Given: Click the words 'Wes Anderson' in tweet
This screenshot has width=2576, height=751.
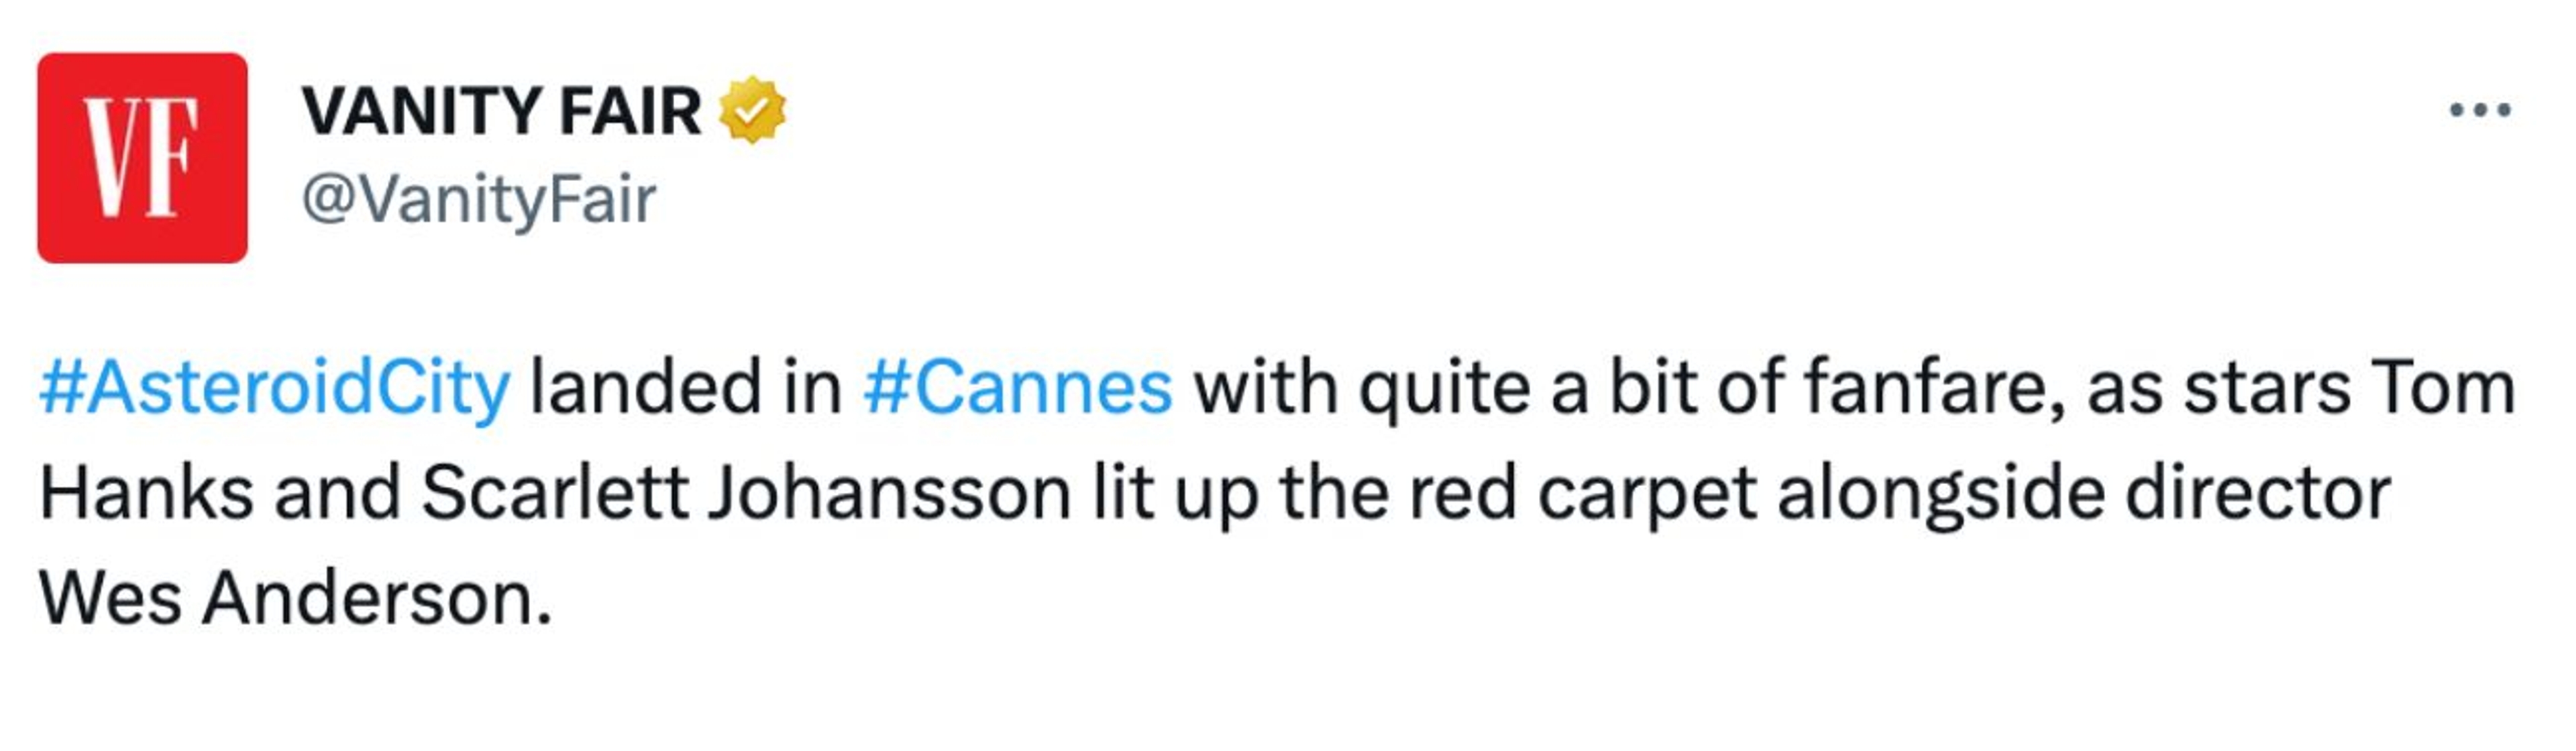Looking at the screenshot, I should (295, 599).
